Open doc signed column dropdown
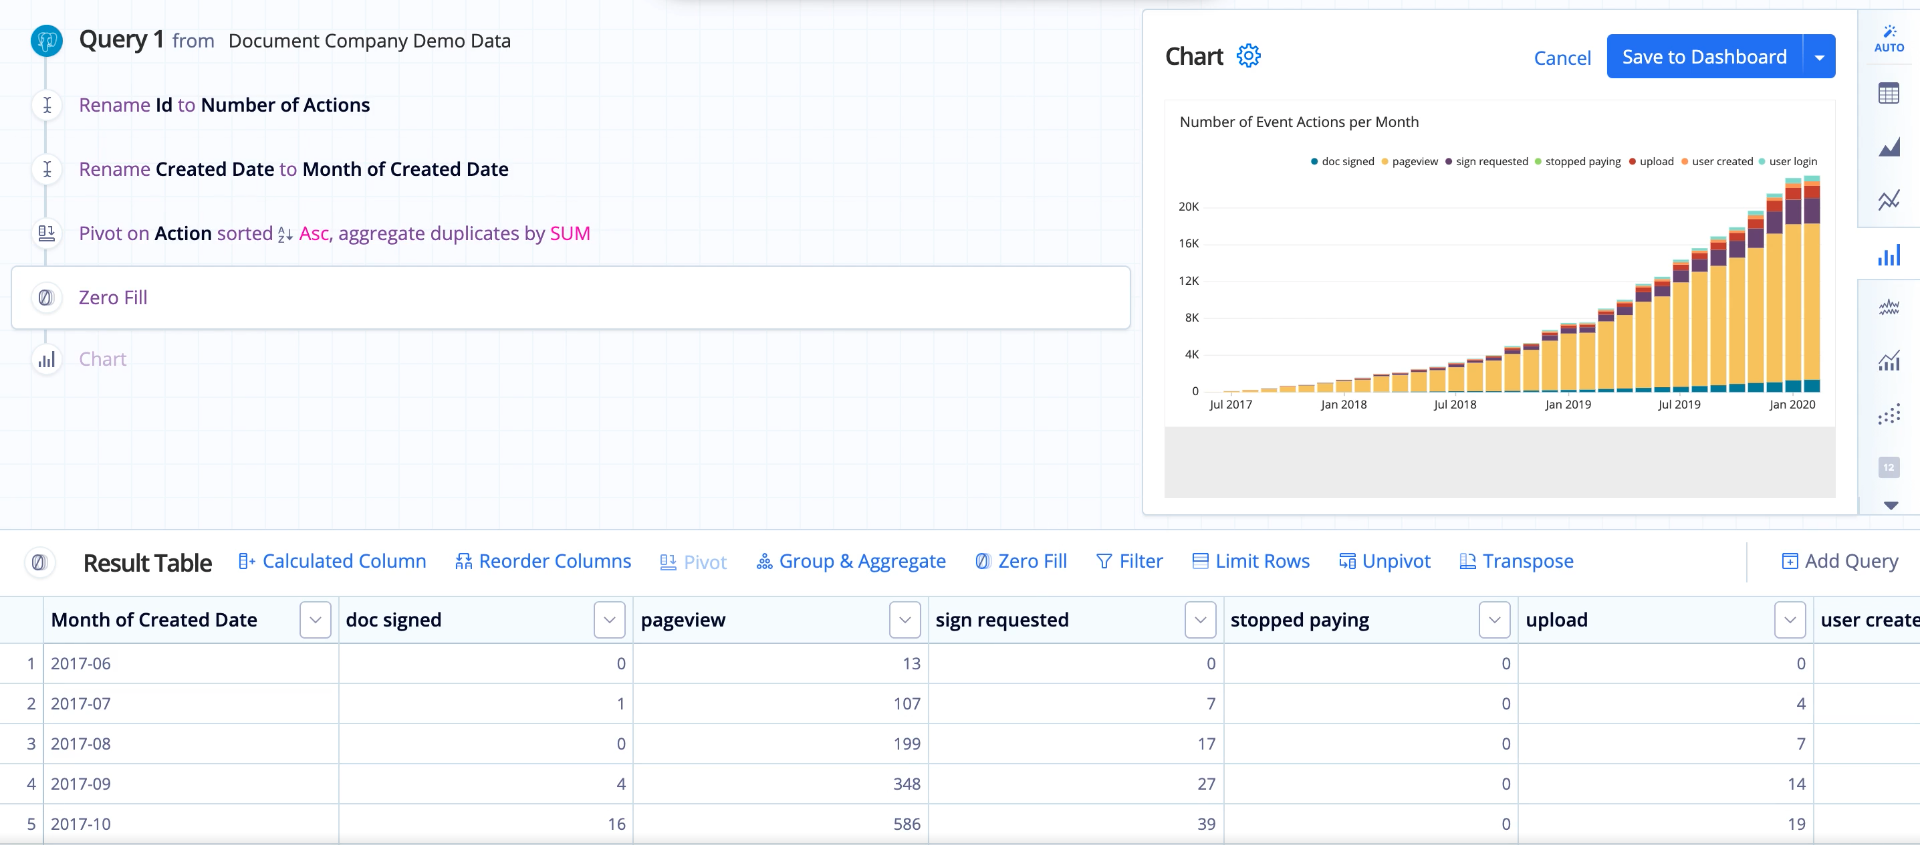Image resolution: width=1920 pixels, height=845 pixels. 610,620
